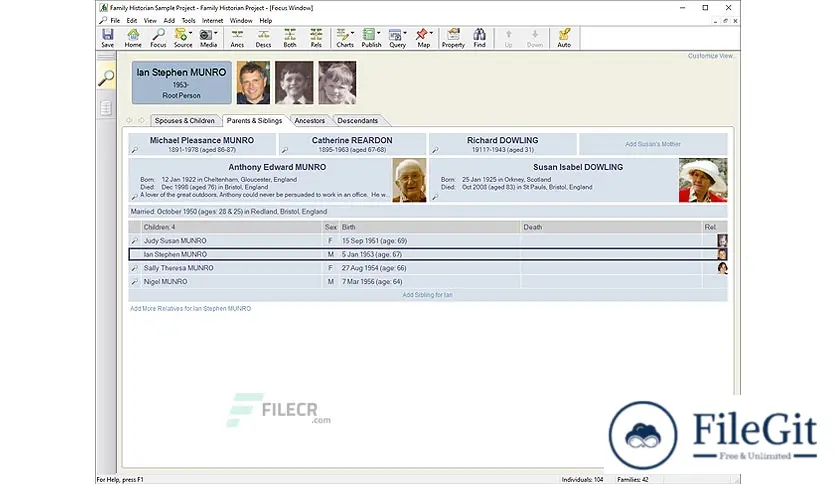Switch to the Descendants tab

357,121
